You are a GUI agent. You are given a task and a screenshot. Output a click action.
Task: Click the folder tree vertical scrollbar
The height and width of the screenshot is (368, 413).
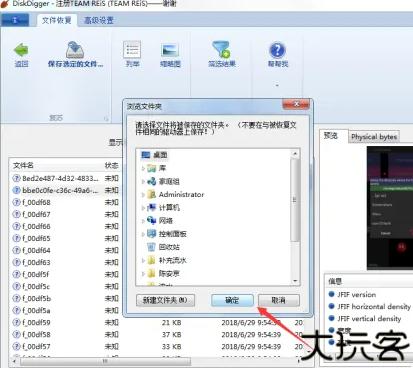295,217
